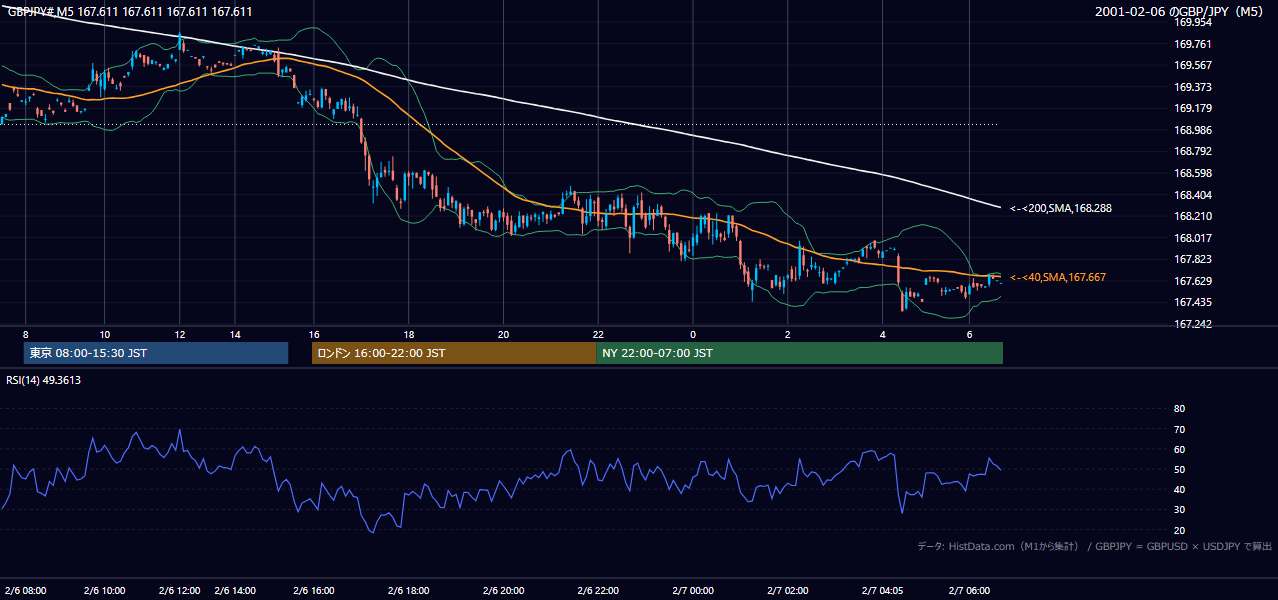Click the '2/6 08:00' date axis label
The width and height of the screenshot is (1278, 600).
[25, 590]
